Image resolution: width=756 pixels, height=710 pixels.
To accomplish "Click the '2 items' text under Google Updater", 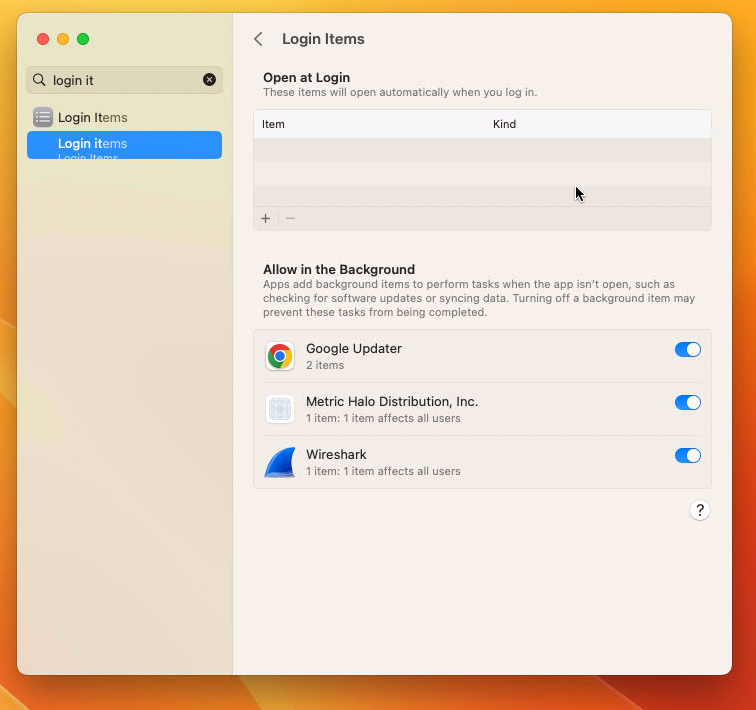I will 325,365.
